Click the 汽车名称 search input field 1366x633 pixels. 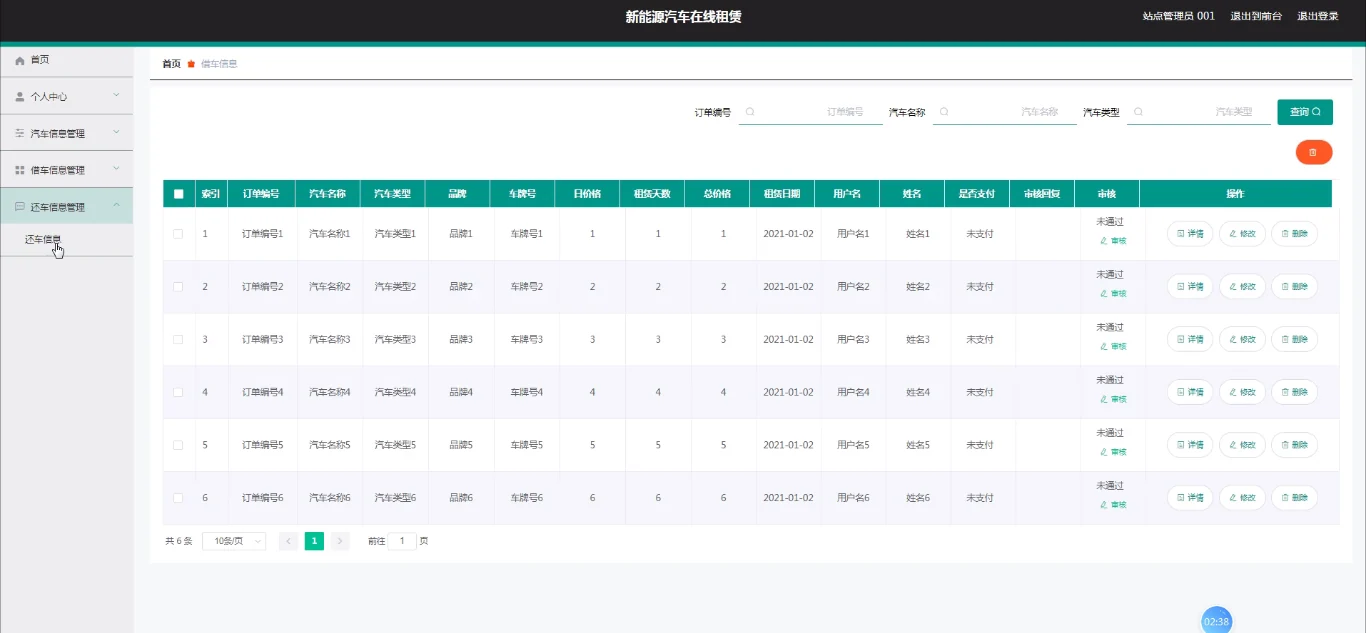(x=1005, y=112)
